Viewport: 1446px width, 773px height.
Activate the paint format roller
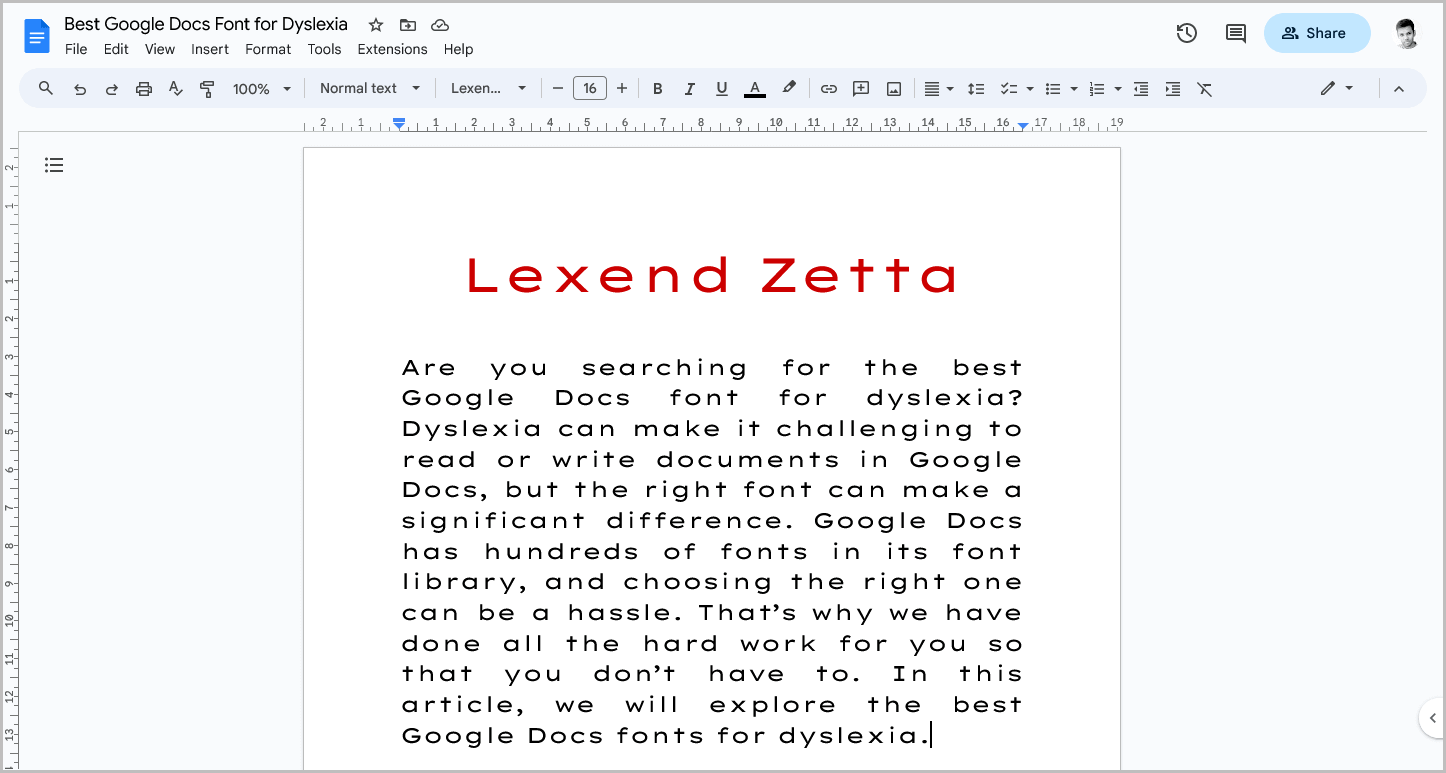207,89
